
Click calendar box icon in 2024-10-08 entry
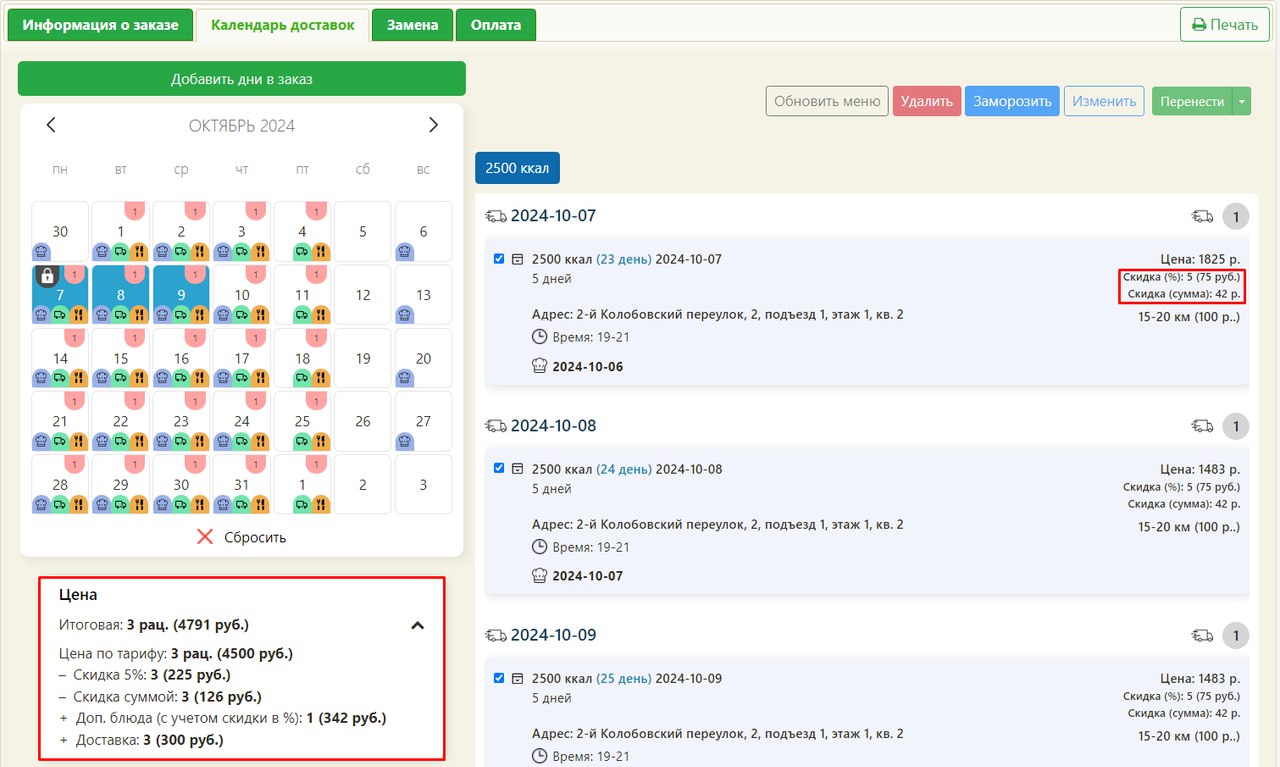point(517,469)
